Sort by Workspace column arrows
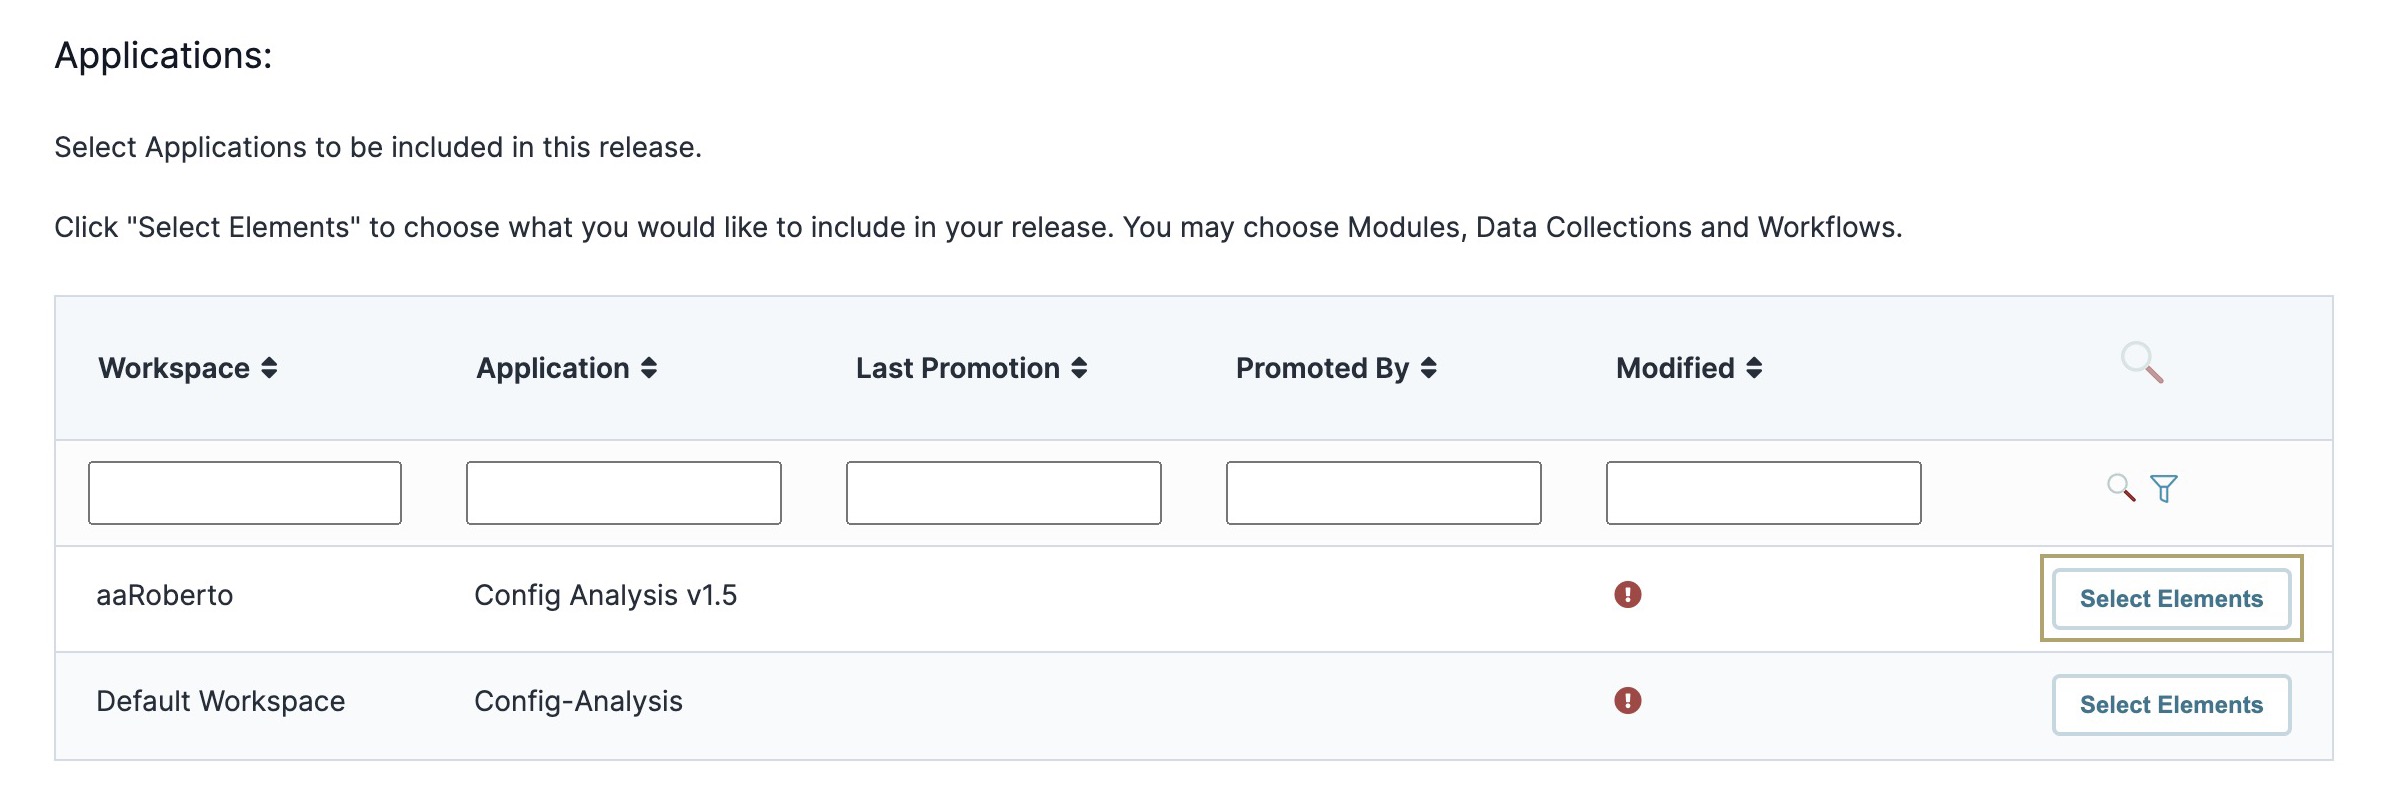This screenshot has width=2382, height=804. click(x=269, y=368)
